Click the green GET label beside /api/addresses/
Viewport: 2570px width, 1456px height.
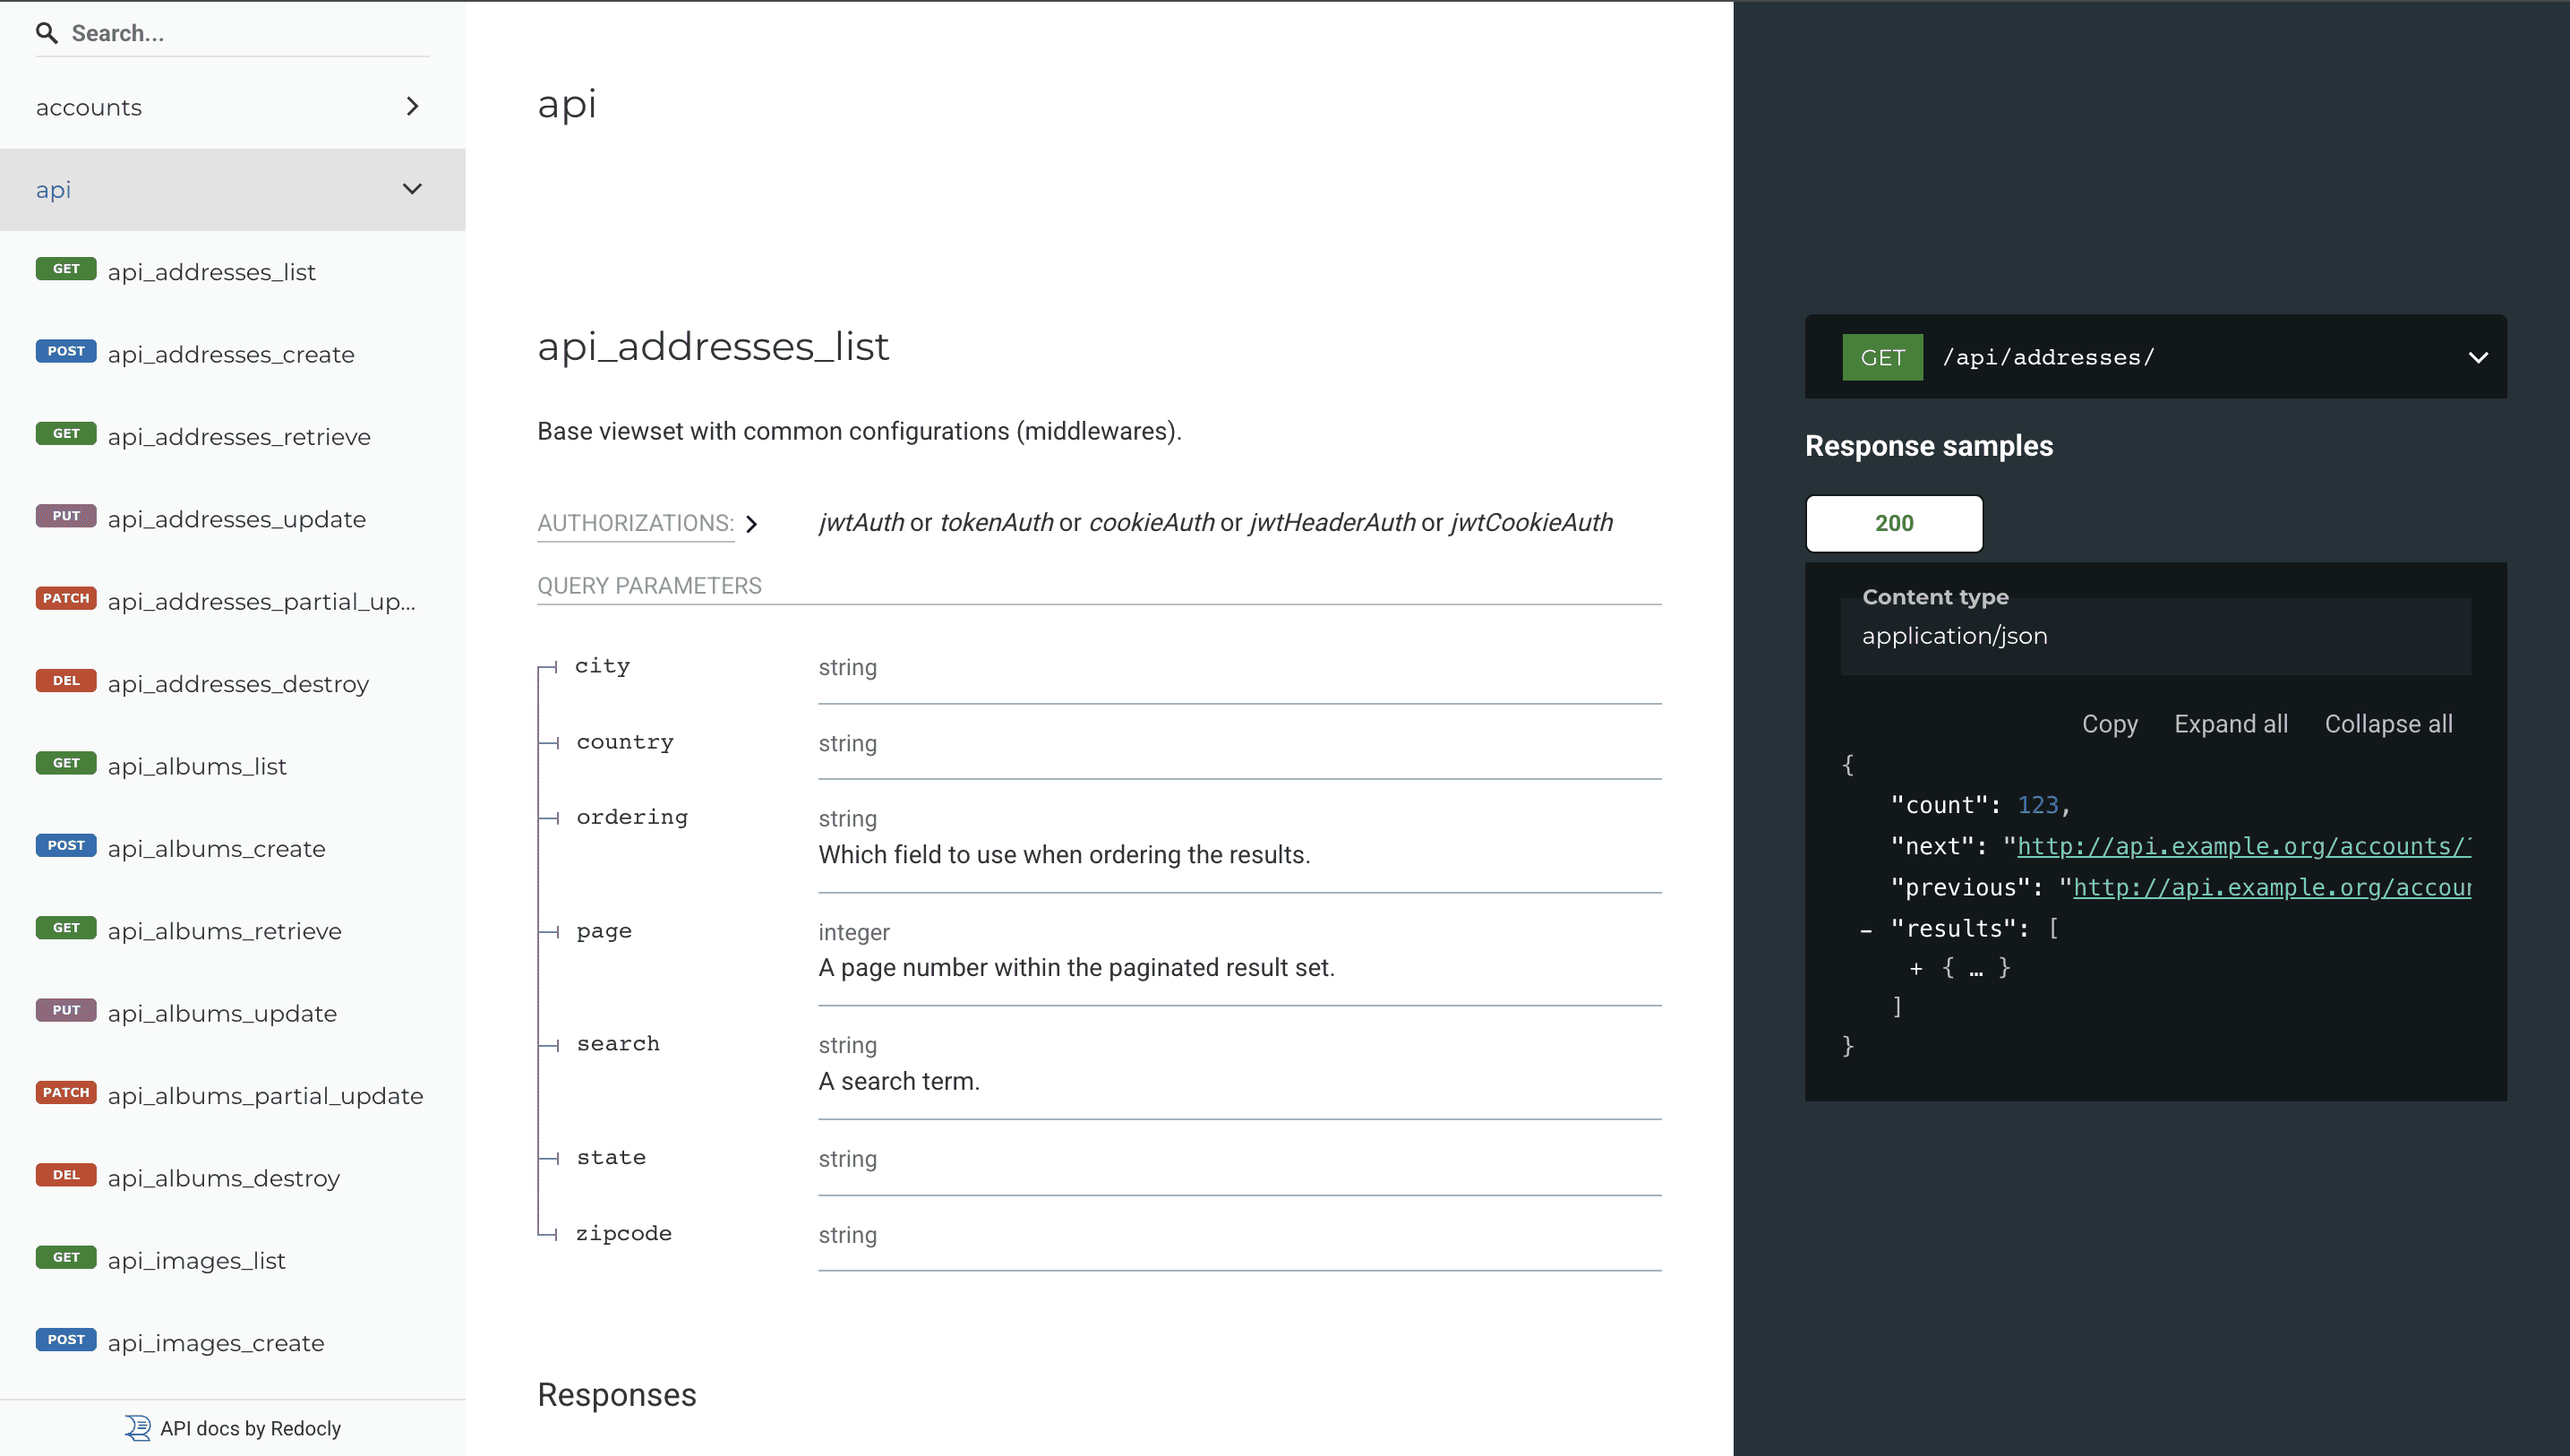1882,358
